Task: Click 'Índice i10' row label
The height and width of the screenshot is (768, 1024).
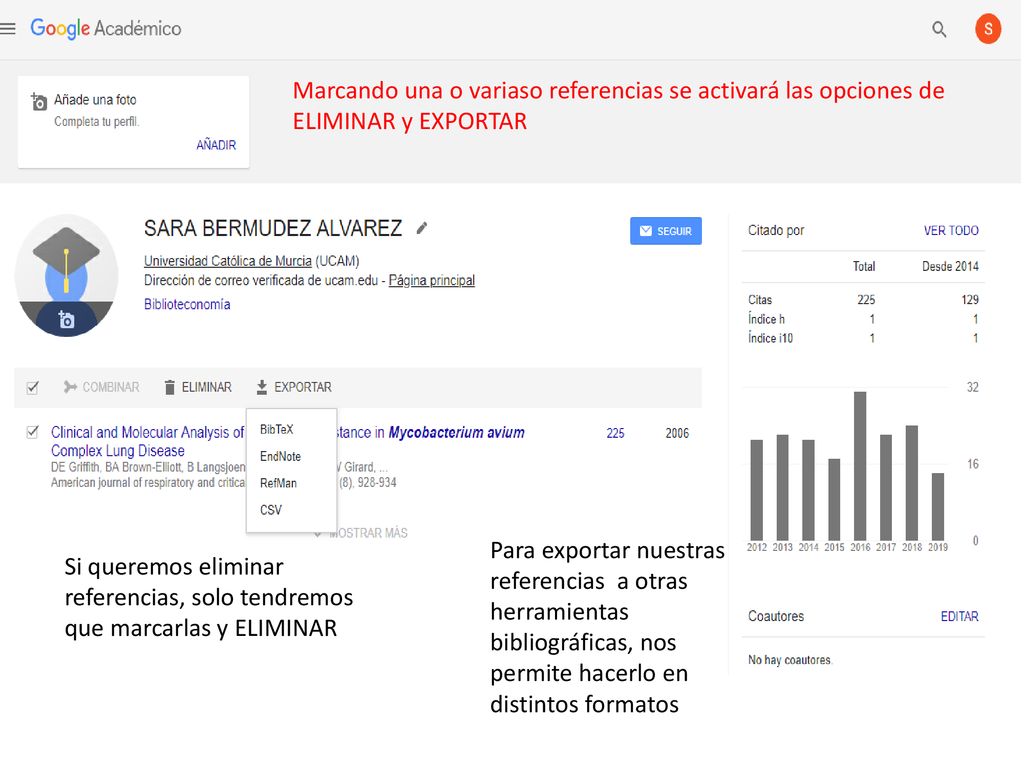Action: click(x=770, y=338)
